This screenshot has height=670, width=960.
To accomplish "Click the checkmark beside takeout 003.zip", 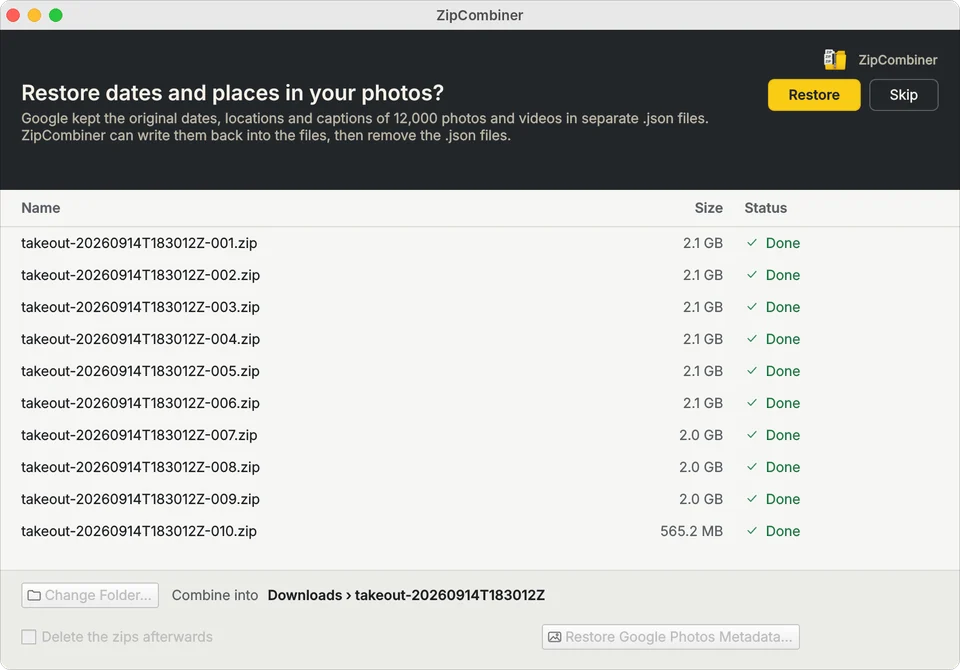I will 752,307.
